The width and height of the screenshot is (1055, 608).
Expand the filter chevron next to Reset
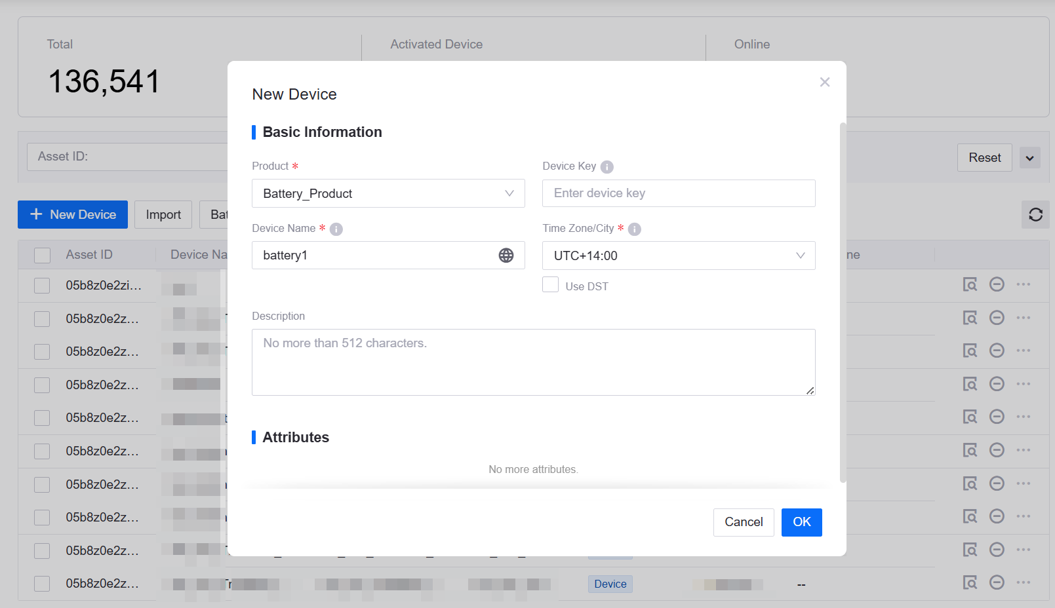pyautogui.click(x=1030, y=158)
